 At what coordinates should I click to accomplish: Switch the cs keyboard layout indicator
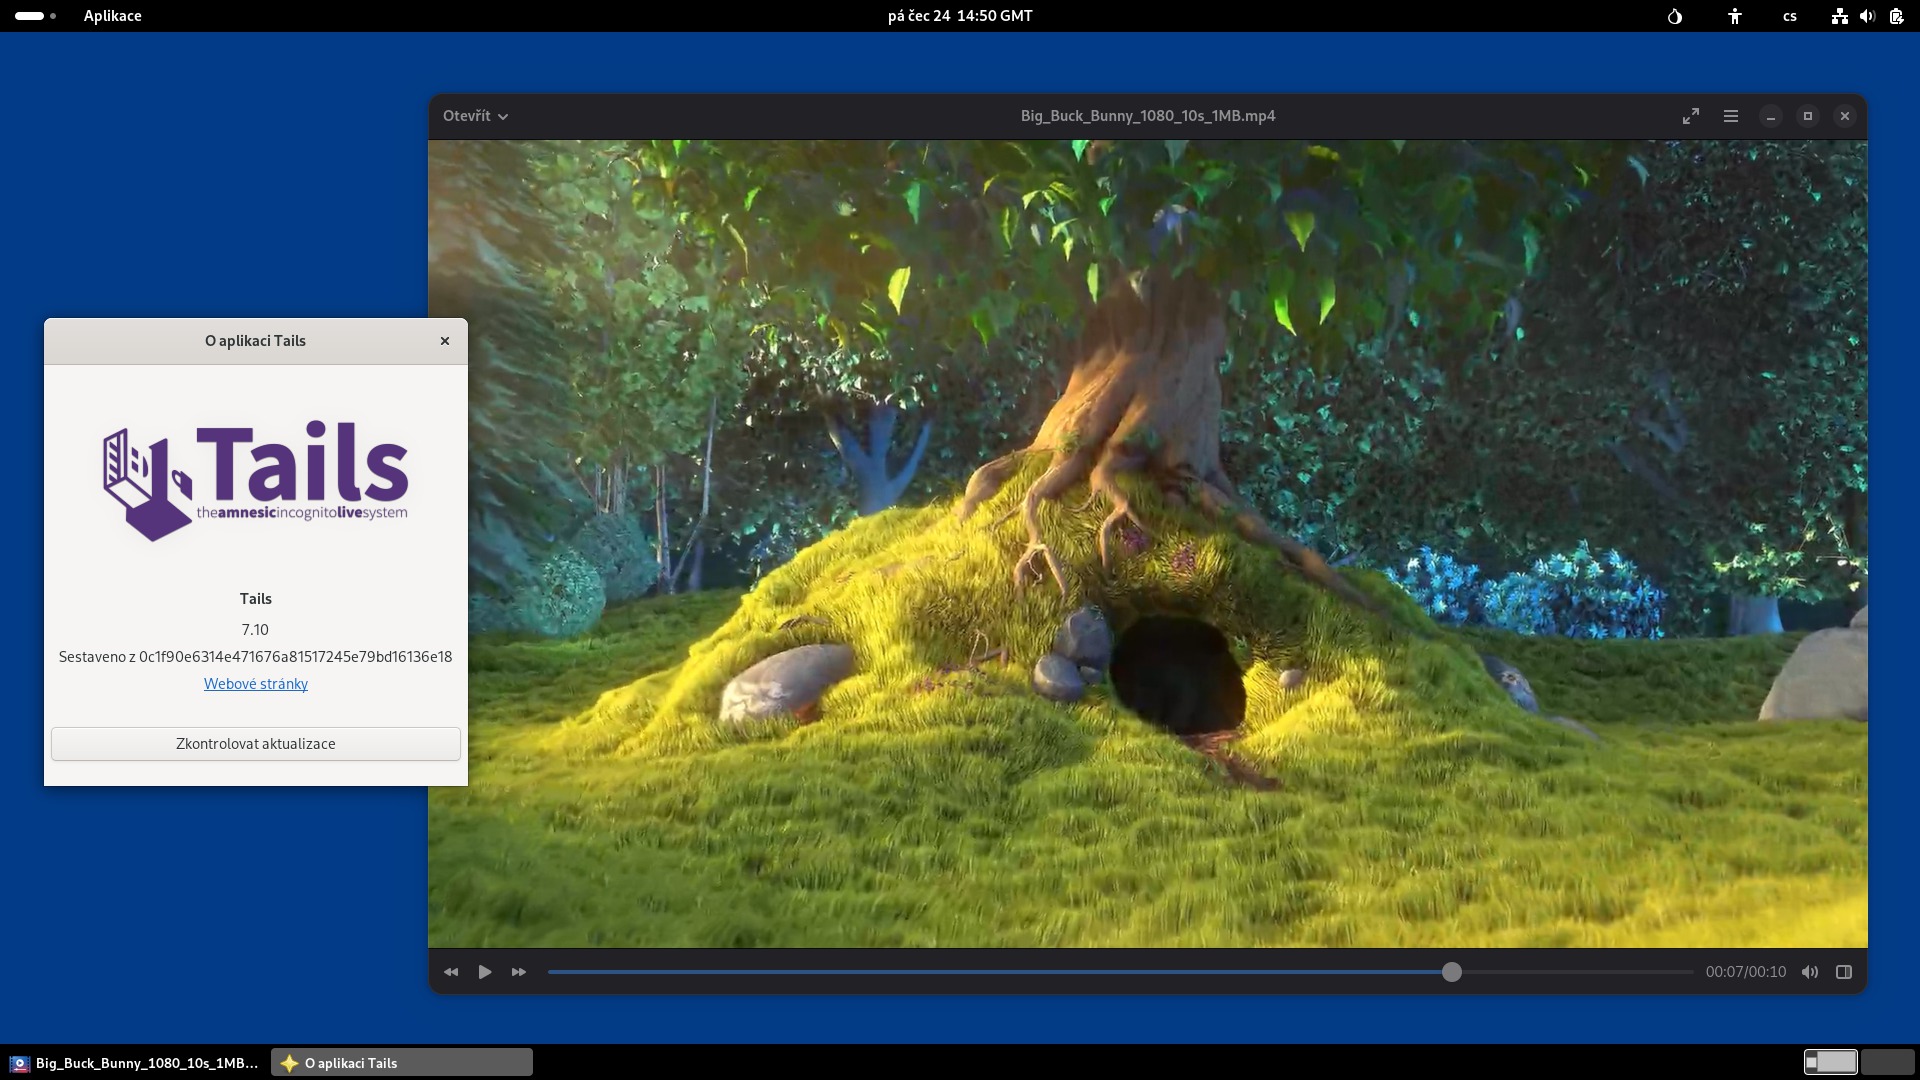point(1790,16)
